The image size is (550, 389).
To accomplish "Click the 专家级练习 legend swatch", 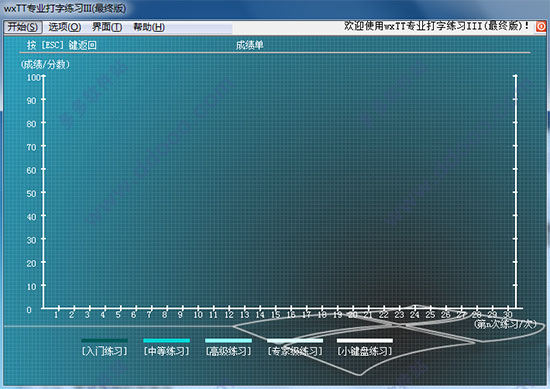I will pos(295,340).
